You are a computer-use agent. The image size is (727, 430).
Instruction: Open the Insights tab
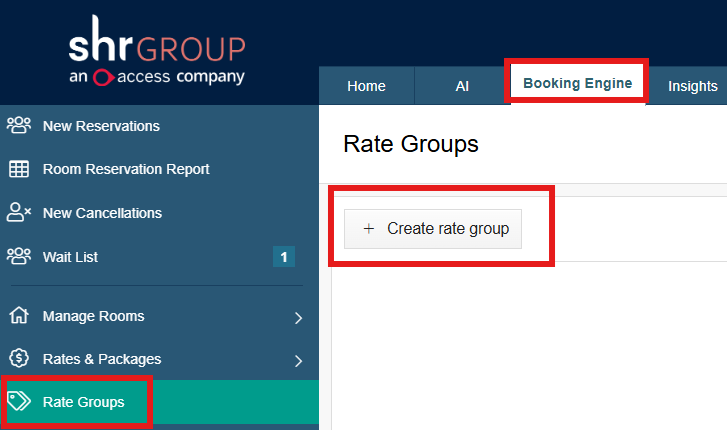coord(692,86)
